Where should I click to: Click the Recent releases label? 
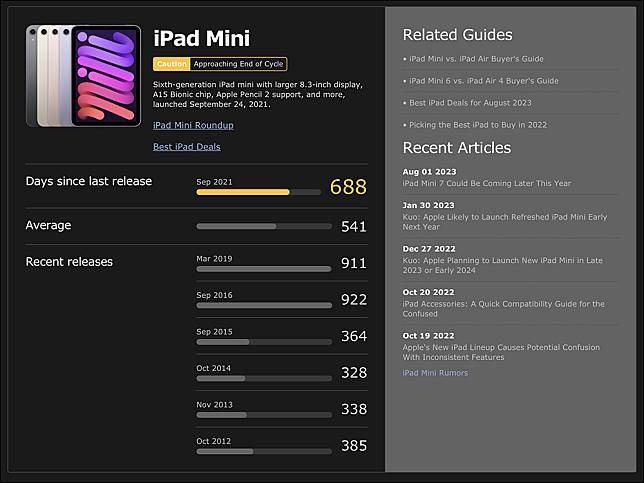(69, 262)
